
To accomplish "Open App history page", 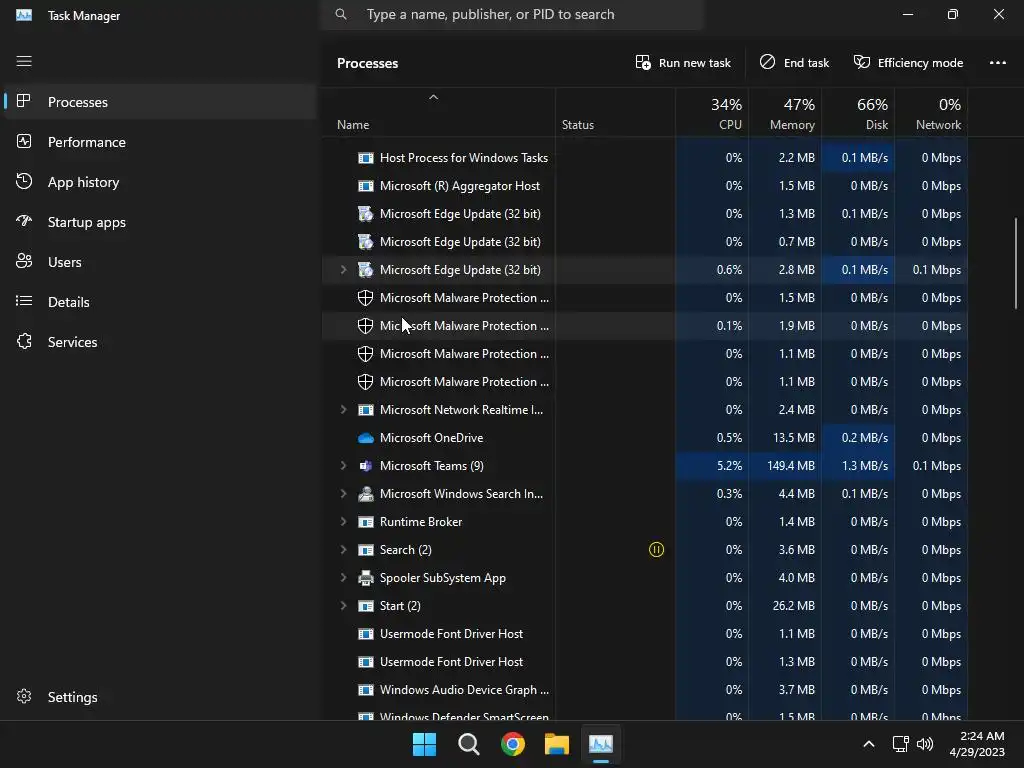I will [x=159, y=182].
